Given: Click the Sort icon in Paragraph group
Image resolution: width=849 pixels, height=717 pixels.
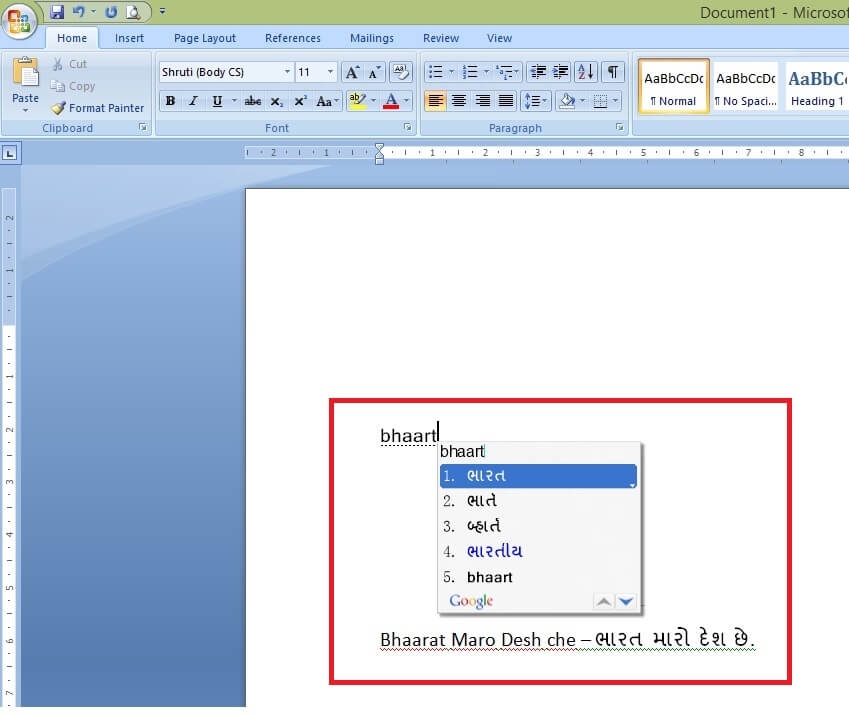Looking at the screenshot, I should (586, 72).
